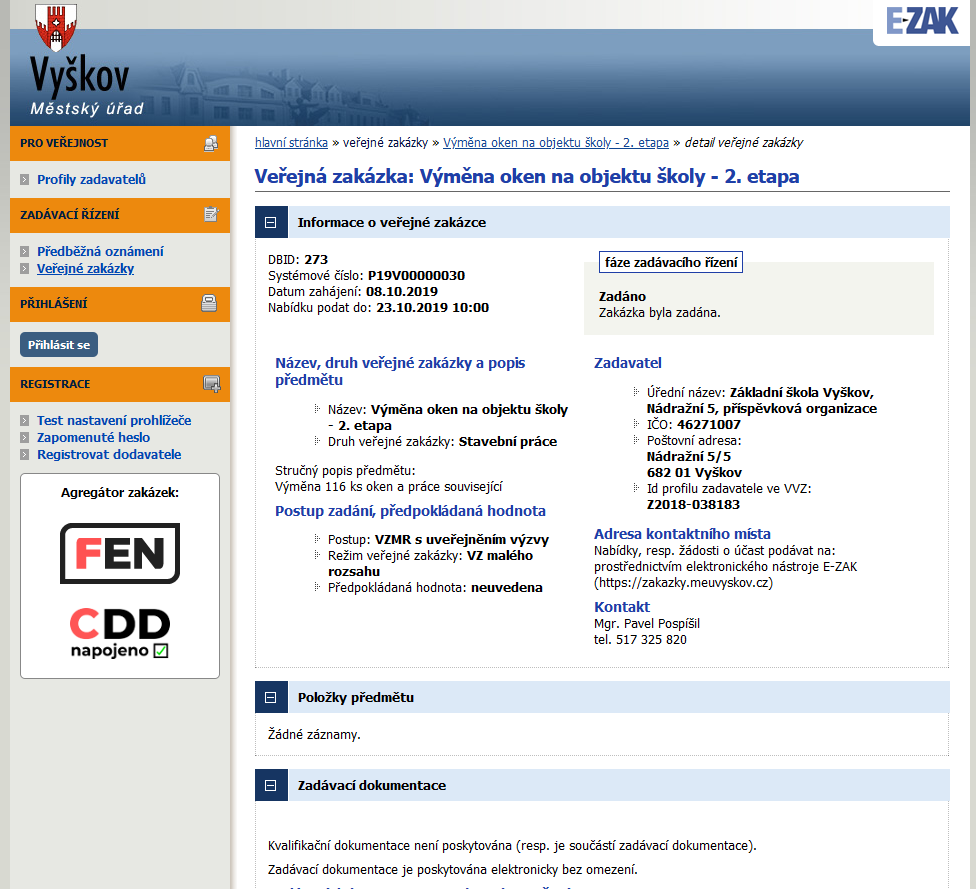Viewport: 976px width, 889px height.
Task: Collapse the Informace o veřejné zakázce section
Action: pos(270,222)
